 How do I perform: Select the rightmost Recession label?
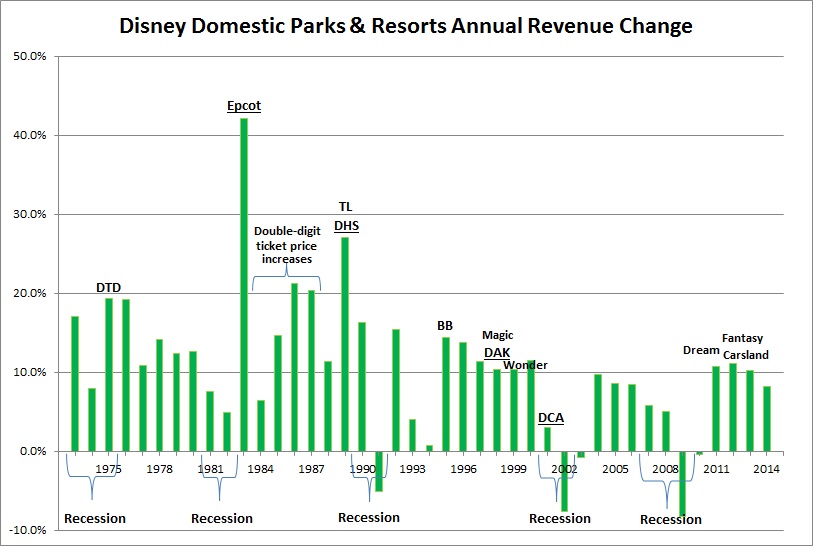[x=671, y=519]
